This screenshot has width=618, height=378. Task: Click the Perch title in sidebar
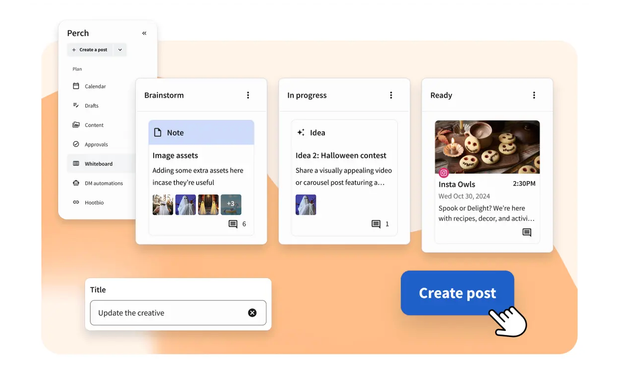78,33
